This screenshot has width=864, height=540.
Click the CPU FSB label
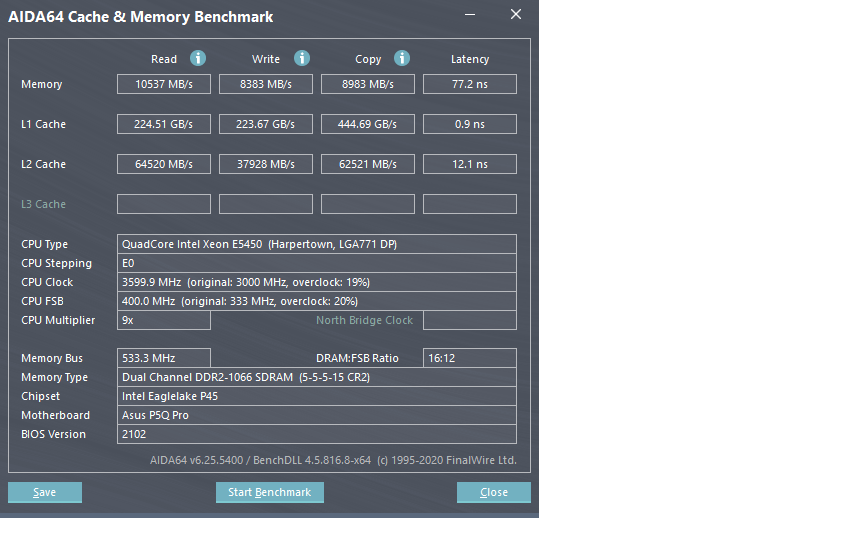click(x=42, y=301)
